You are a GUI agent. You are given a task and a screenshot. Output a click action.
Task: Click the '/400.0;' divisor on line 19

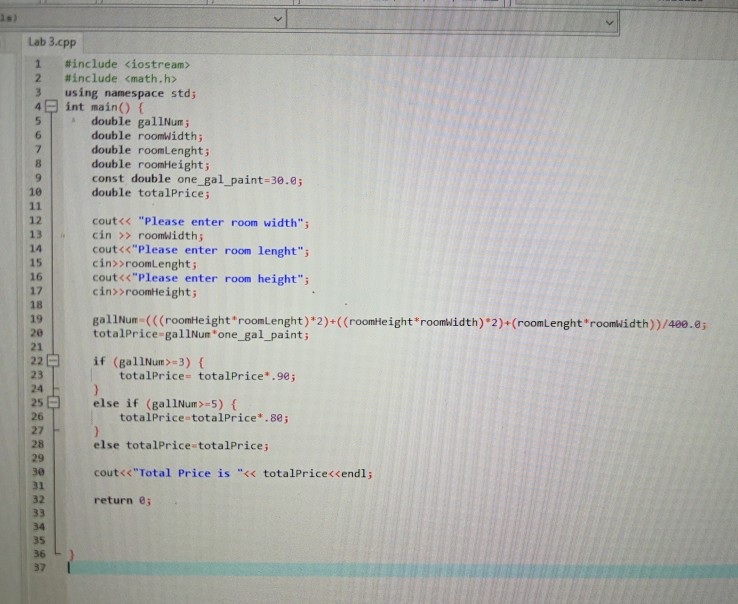pyautogui.click(x=684, y=324)
